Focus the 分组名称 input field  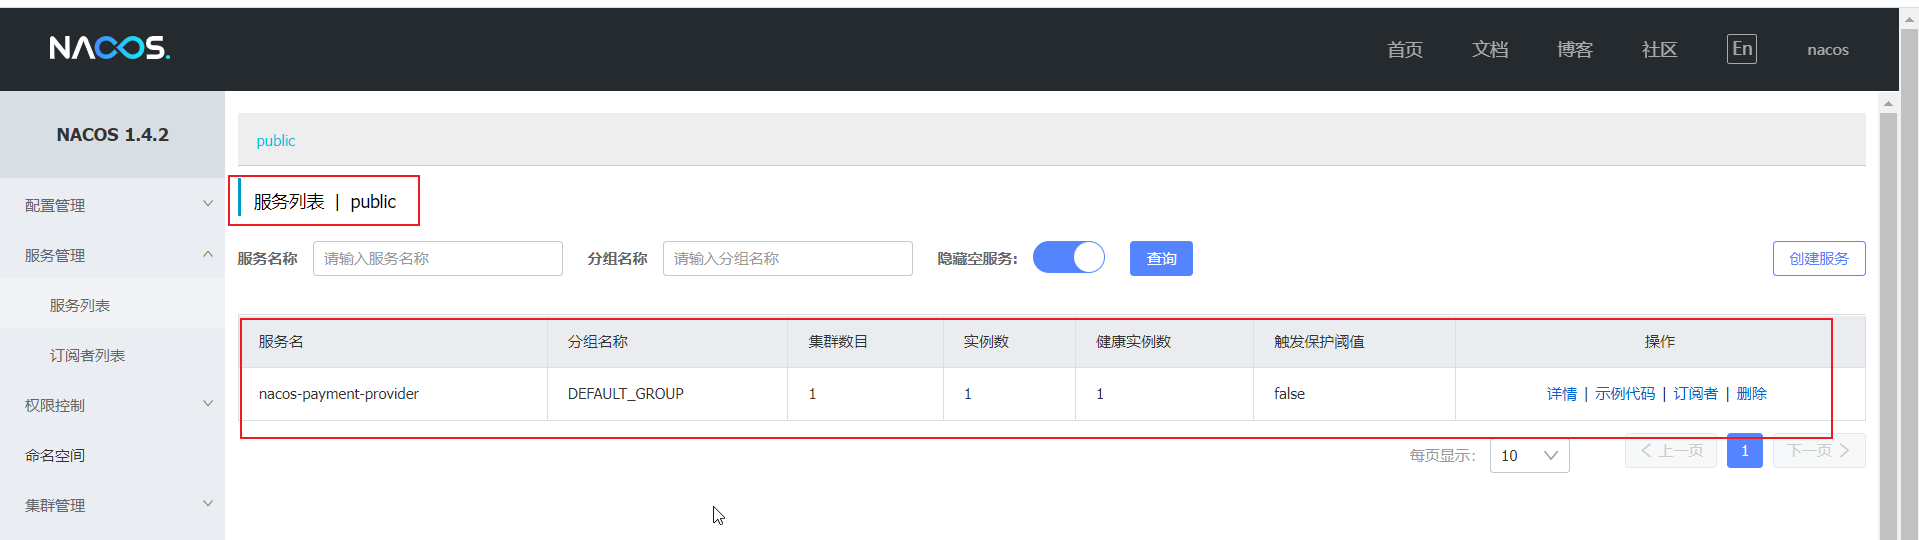(x=787, y=258)
